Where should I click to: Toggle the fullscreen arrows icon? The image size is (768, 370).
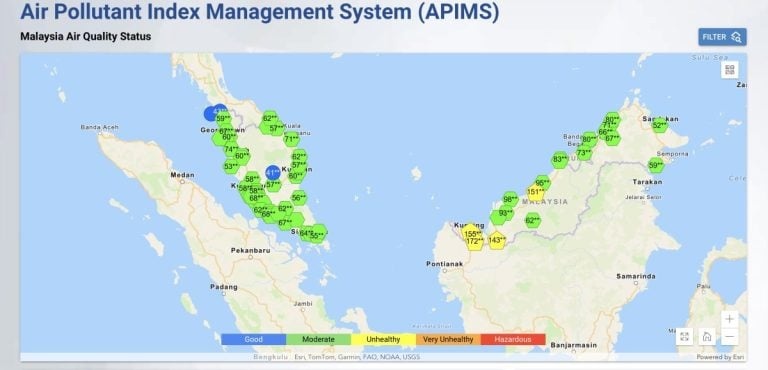684,336
